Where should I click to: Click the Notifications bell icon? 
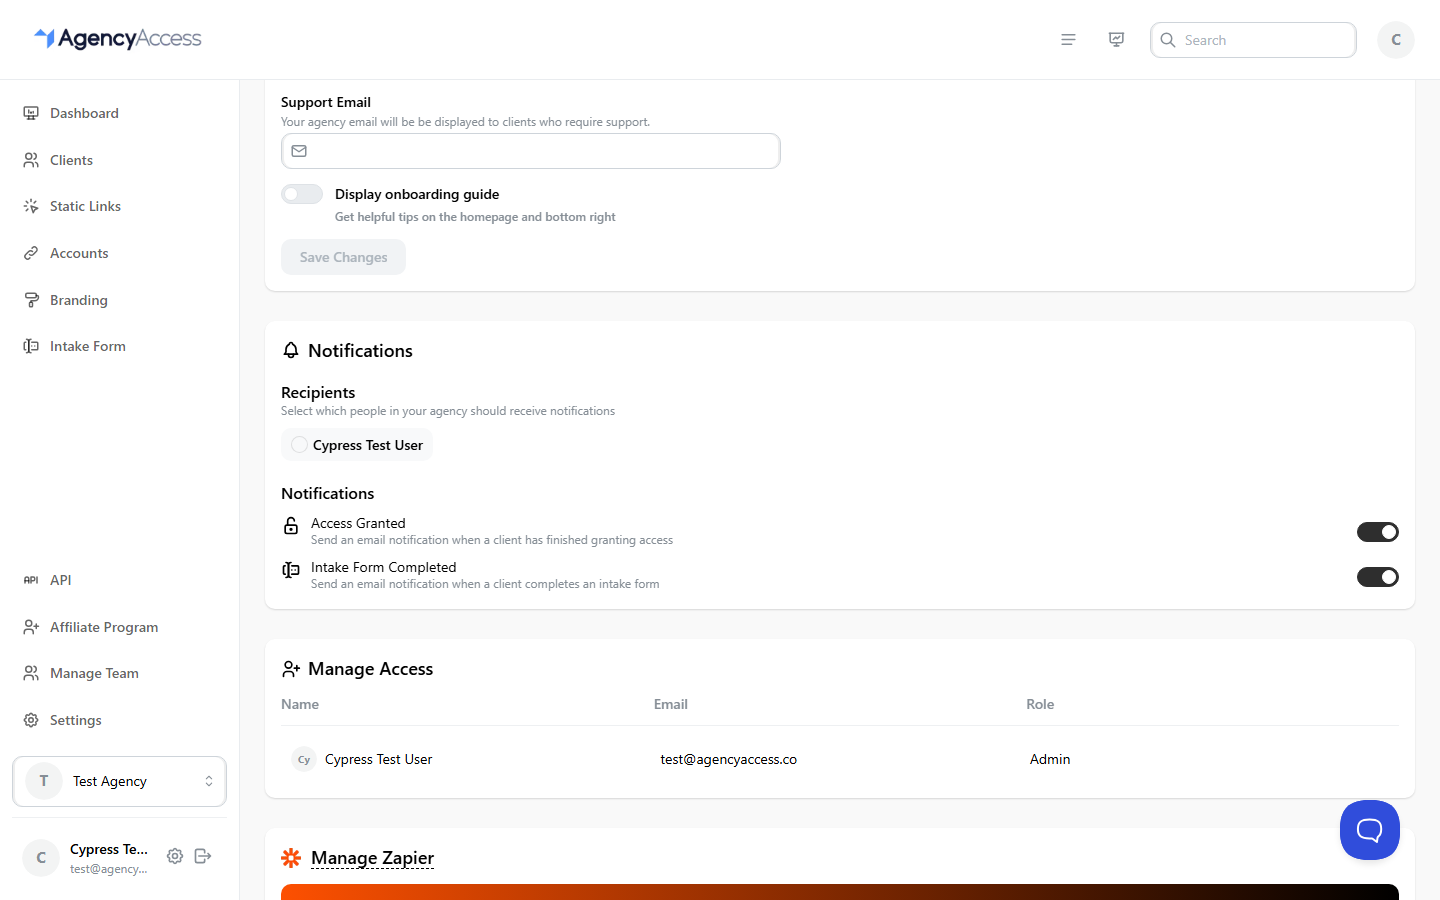click(291, 350)
